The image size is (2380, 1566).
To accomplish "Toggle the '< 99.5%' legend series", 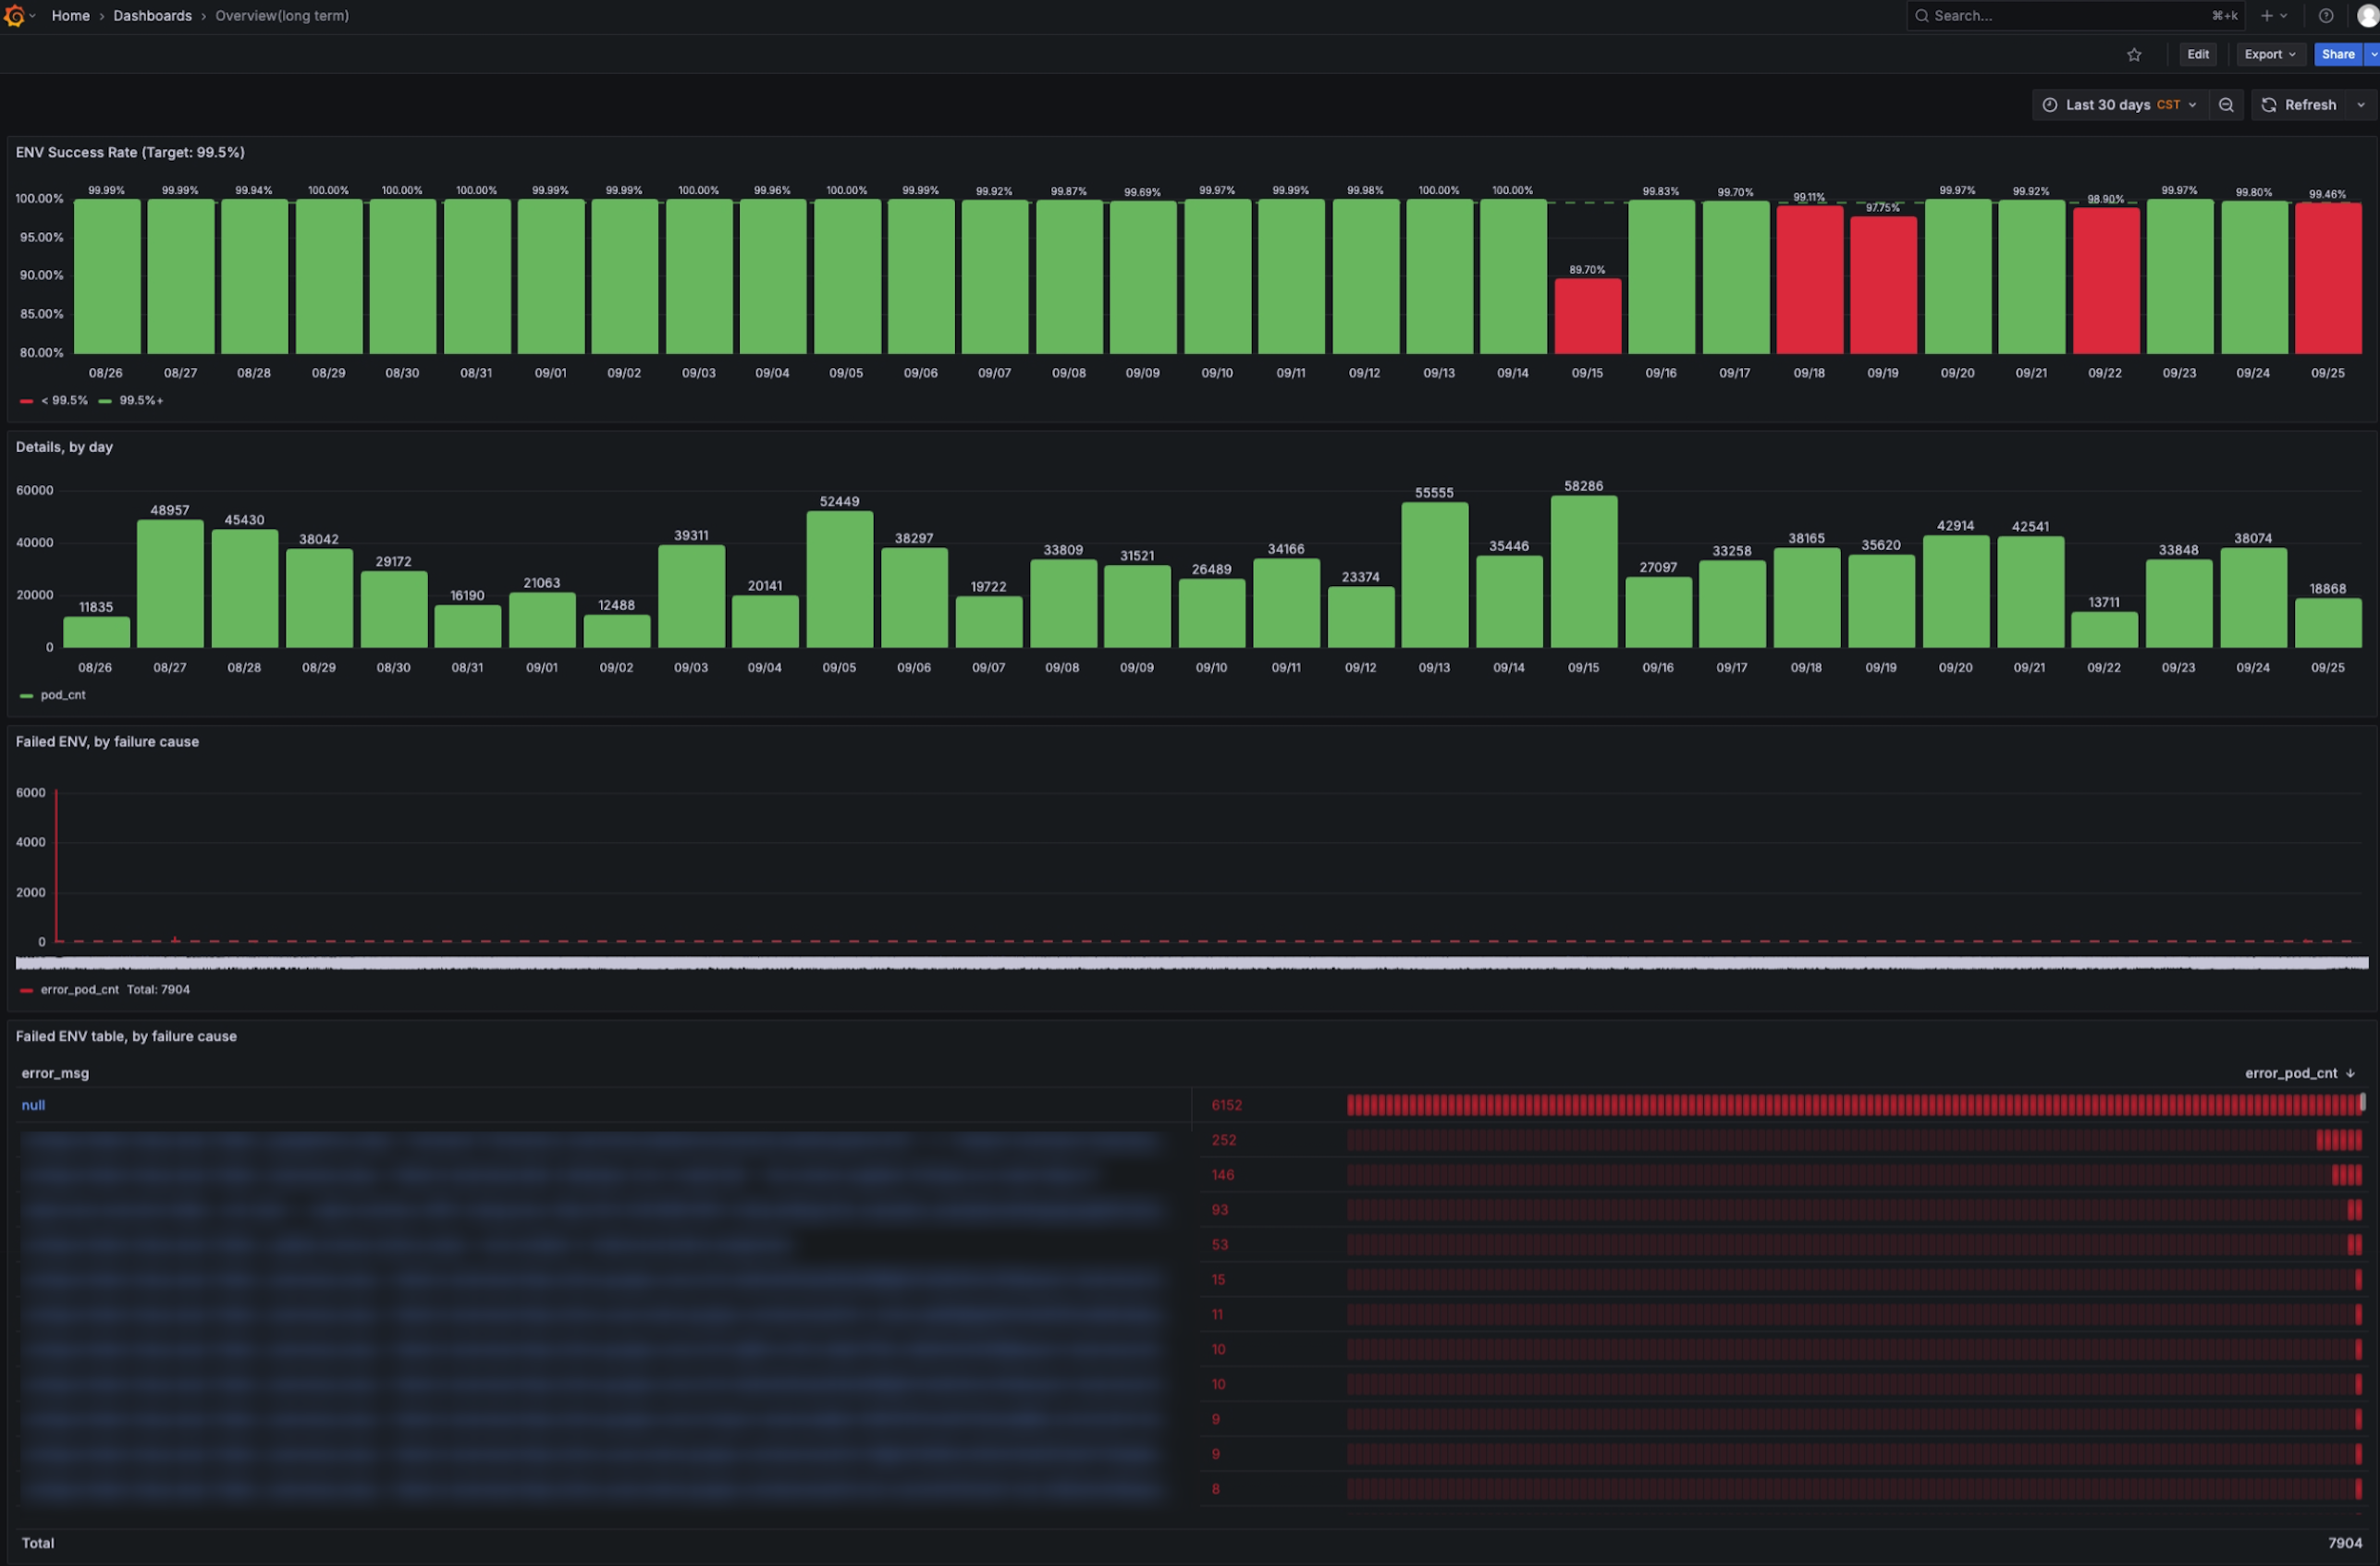I will coord(63,400).
